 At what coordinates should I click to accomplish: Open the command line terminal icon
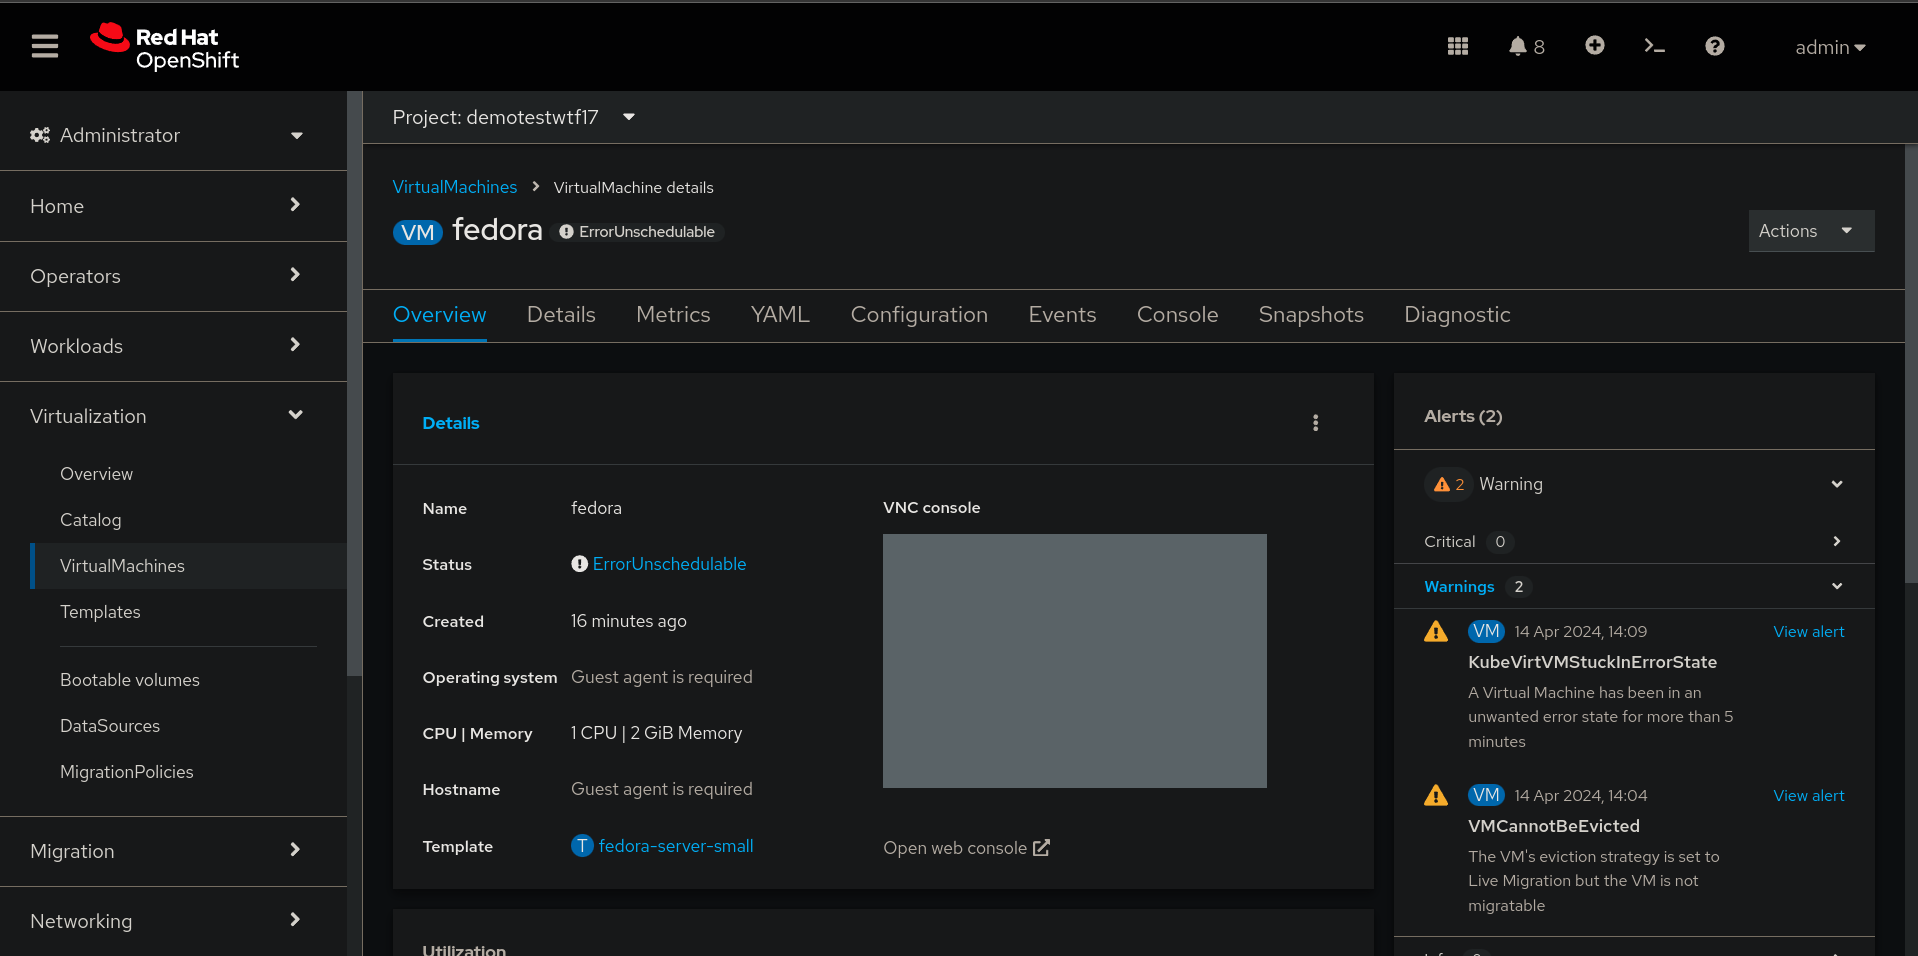click(1654, 46)
